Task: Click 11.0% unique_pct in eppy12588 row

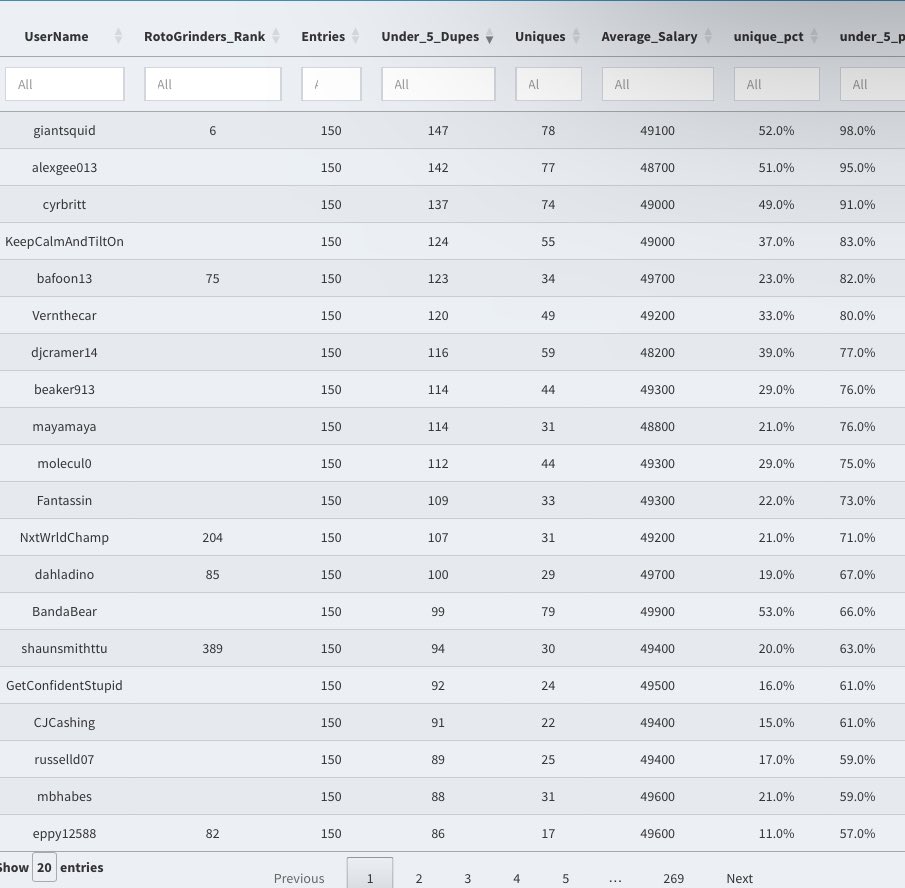Action: click(776, 833)
